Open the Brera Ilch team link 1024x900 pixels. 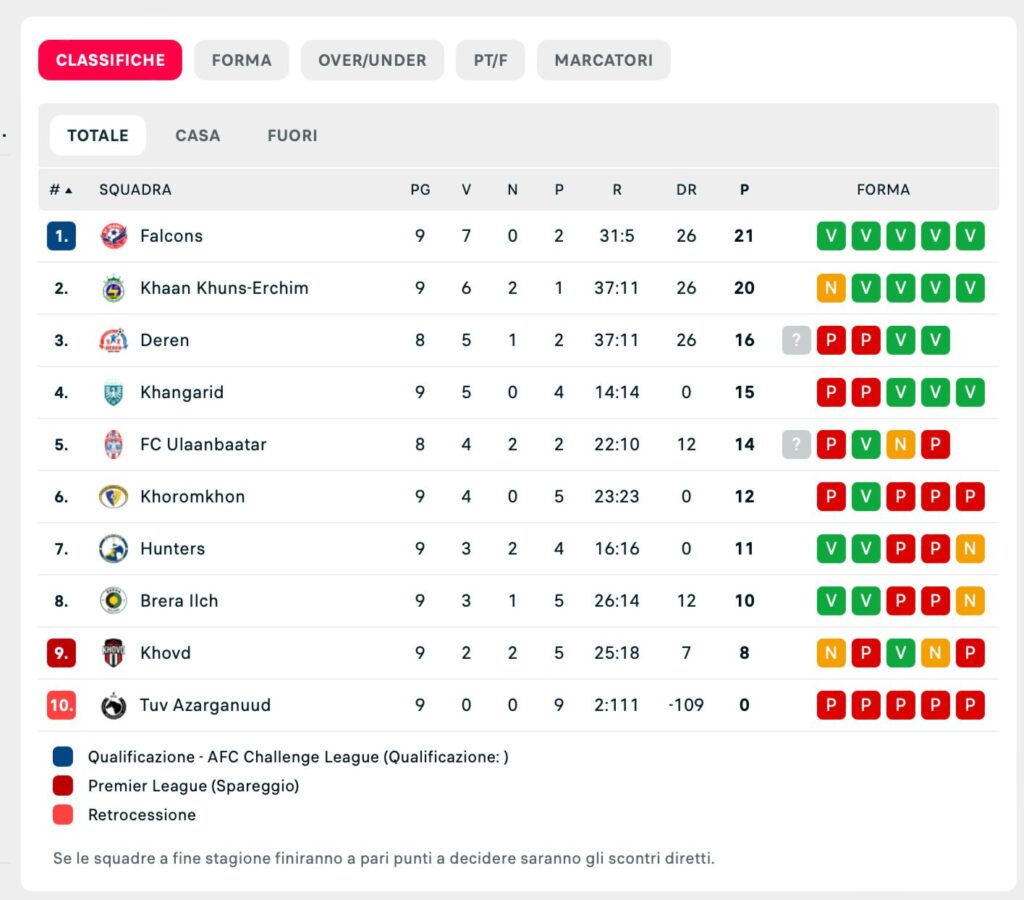(179, 601)
